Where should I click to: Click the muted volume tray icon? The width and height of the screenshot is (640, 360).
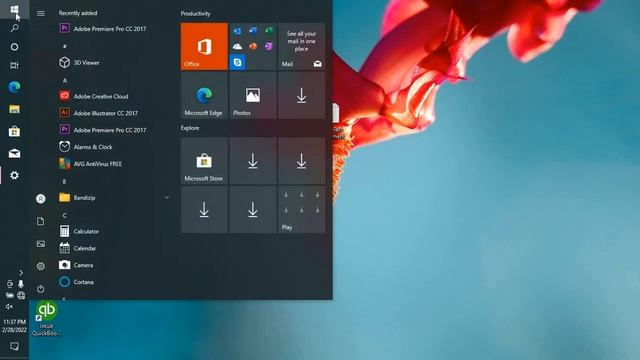coord(9,307)
